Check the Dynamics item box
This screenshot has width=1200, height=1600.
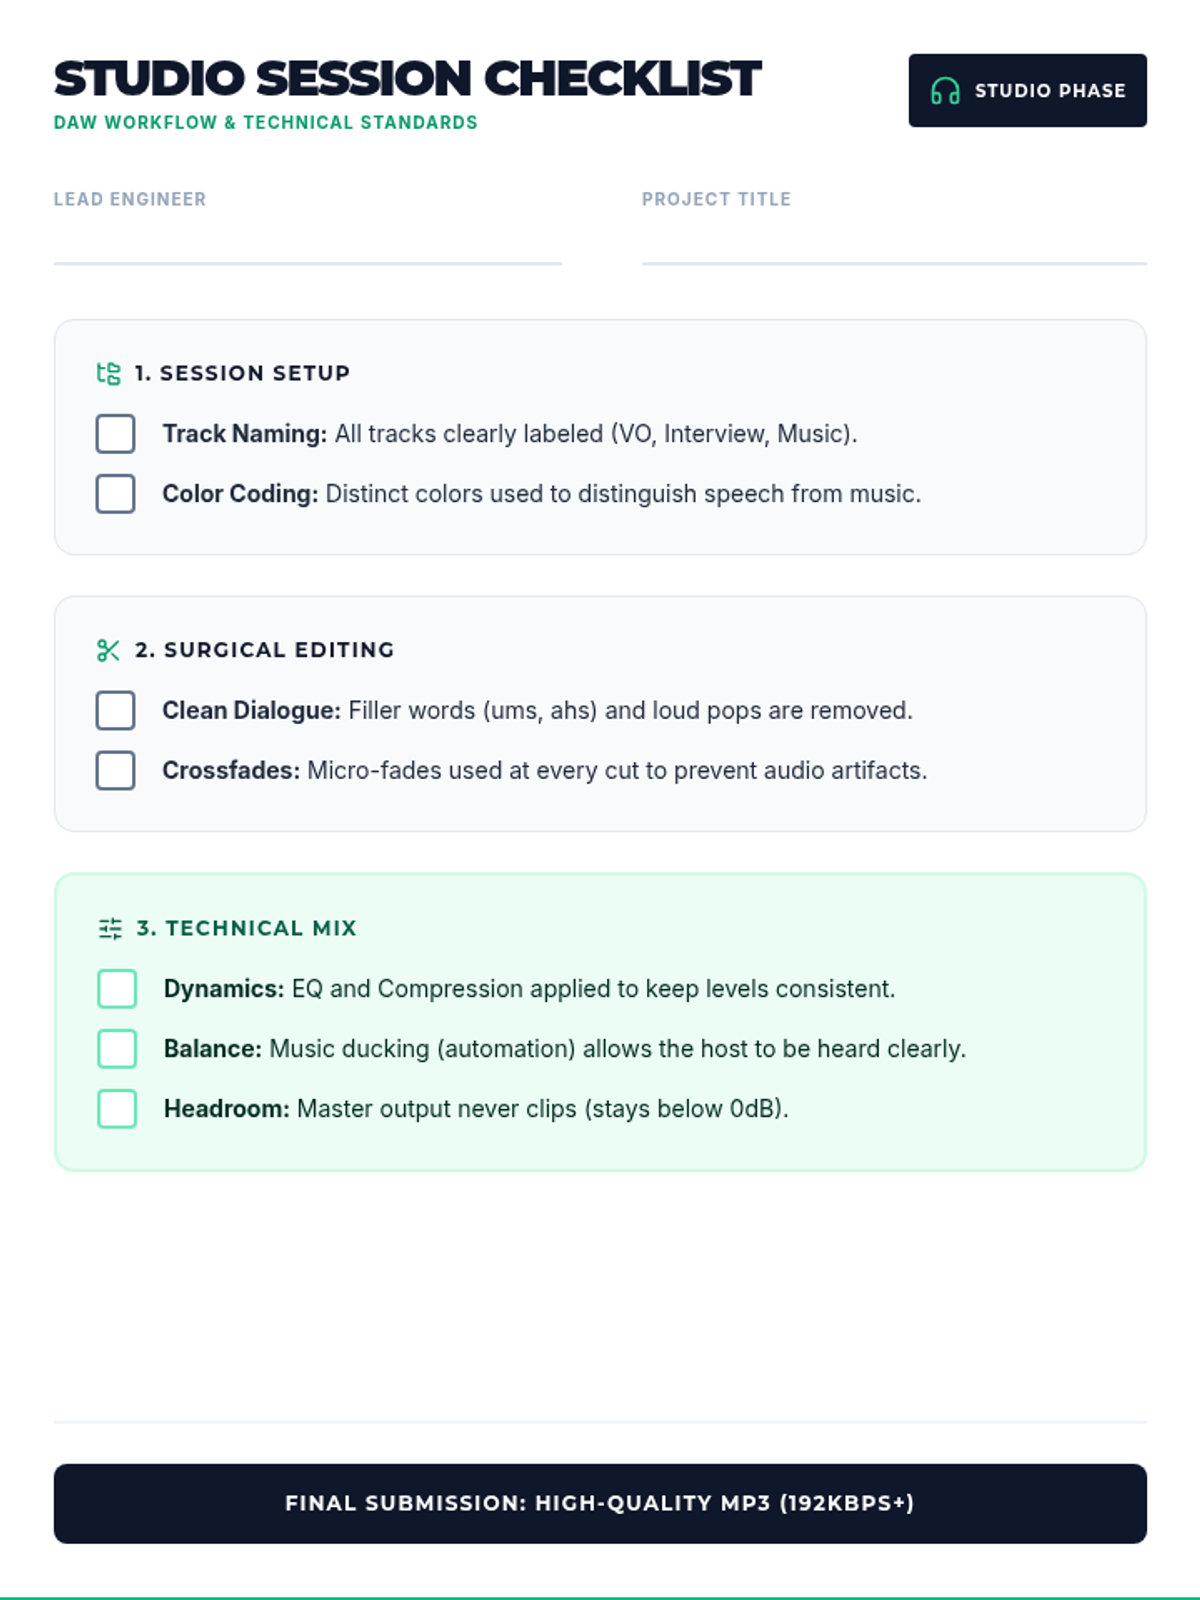[117, 989]
